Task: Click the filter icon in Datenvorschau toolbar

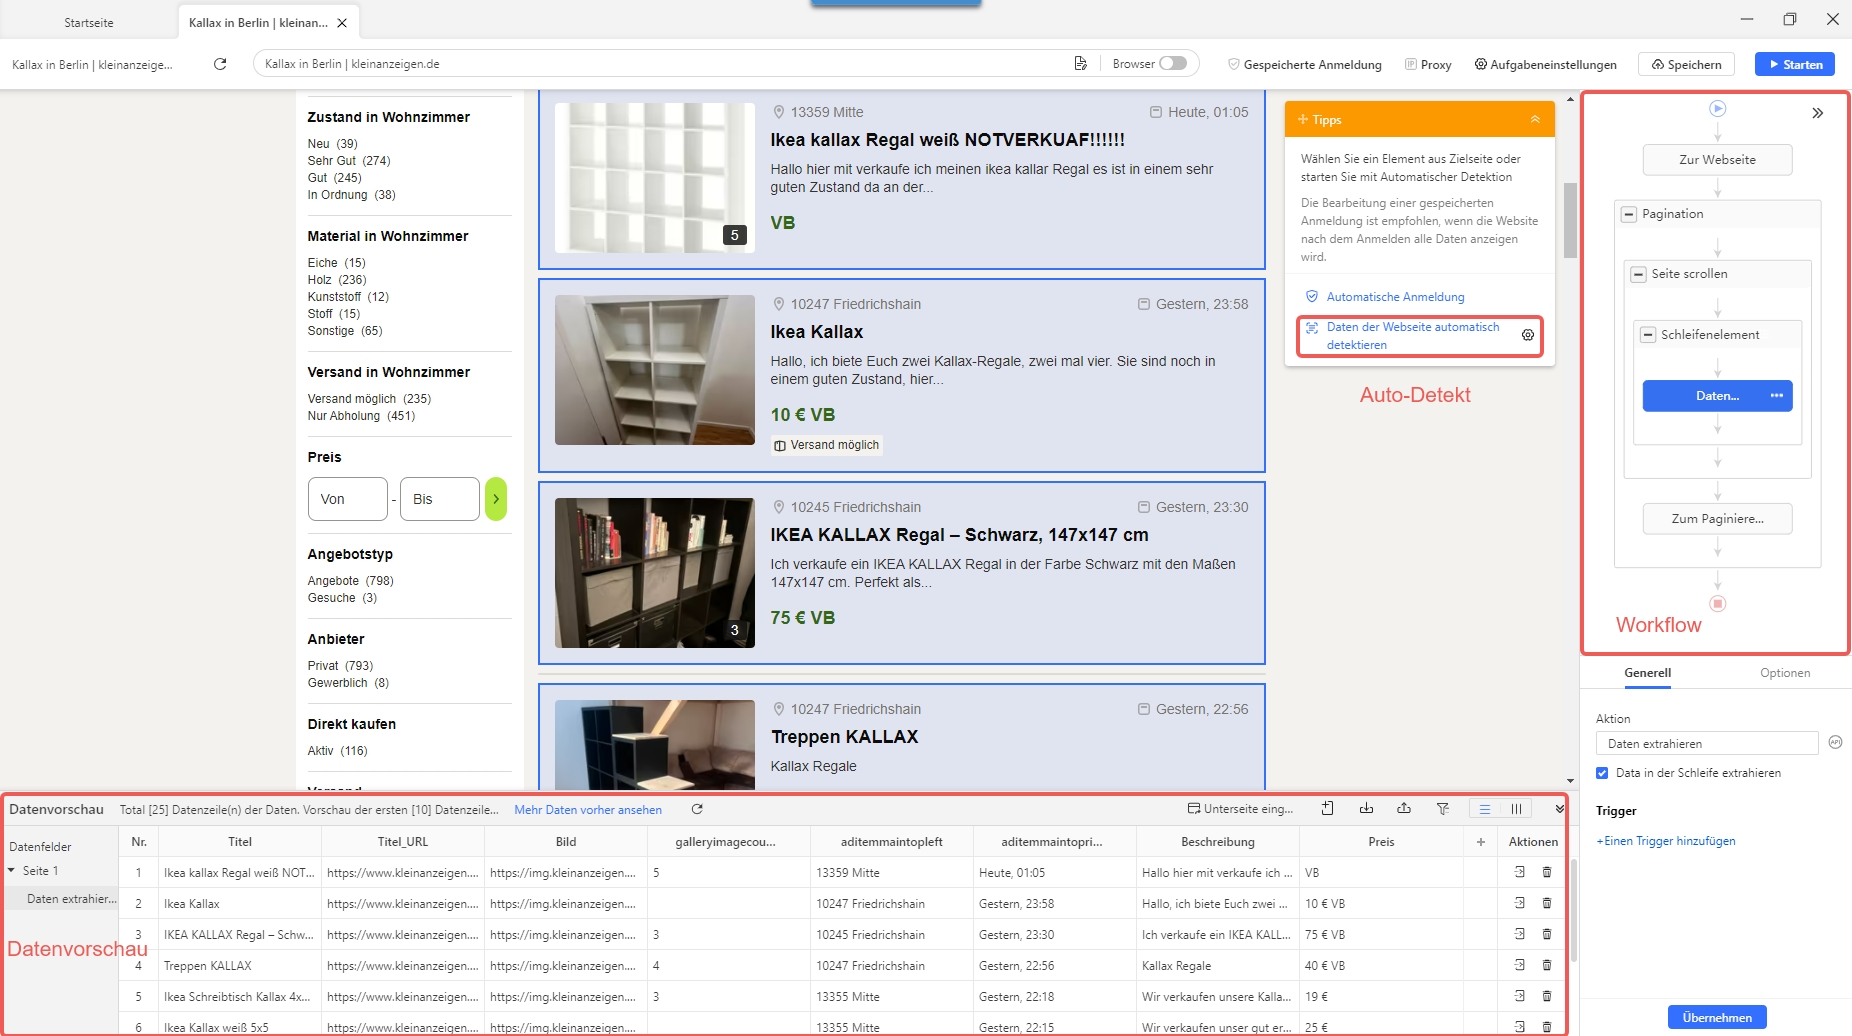Action: 1442,809
